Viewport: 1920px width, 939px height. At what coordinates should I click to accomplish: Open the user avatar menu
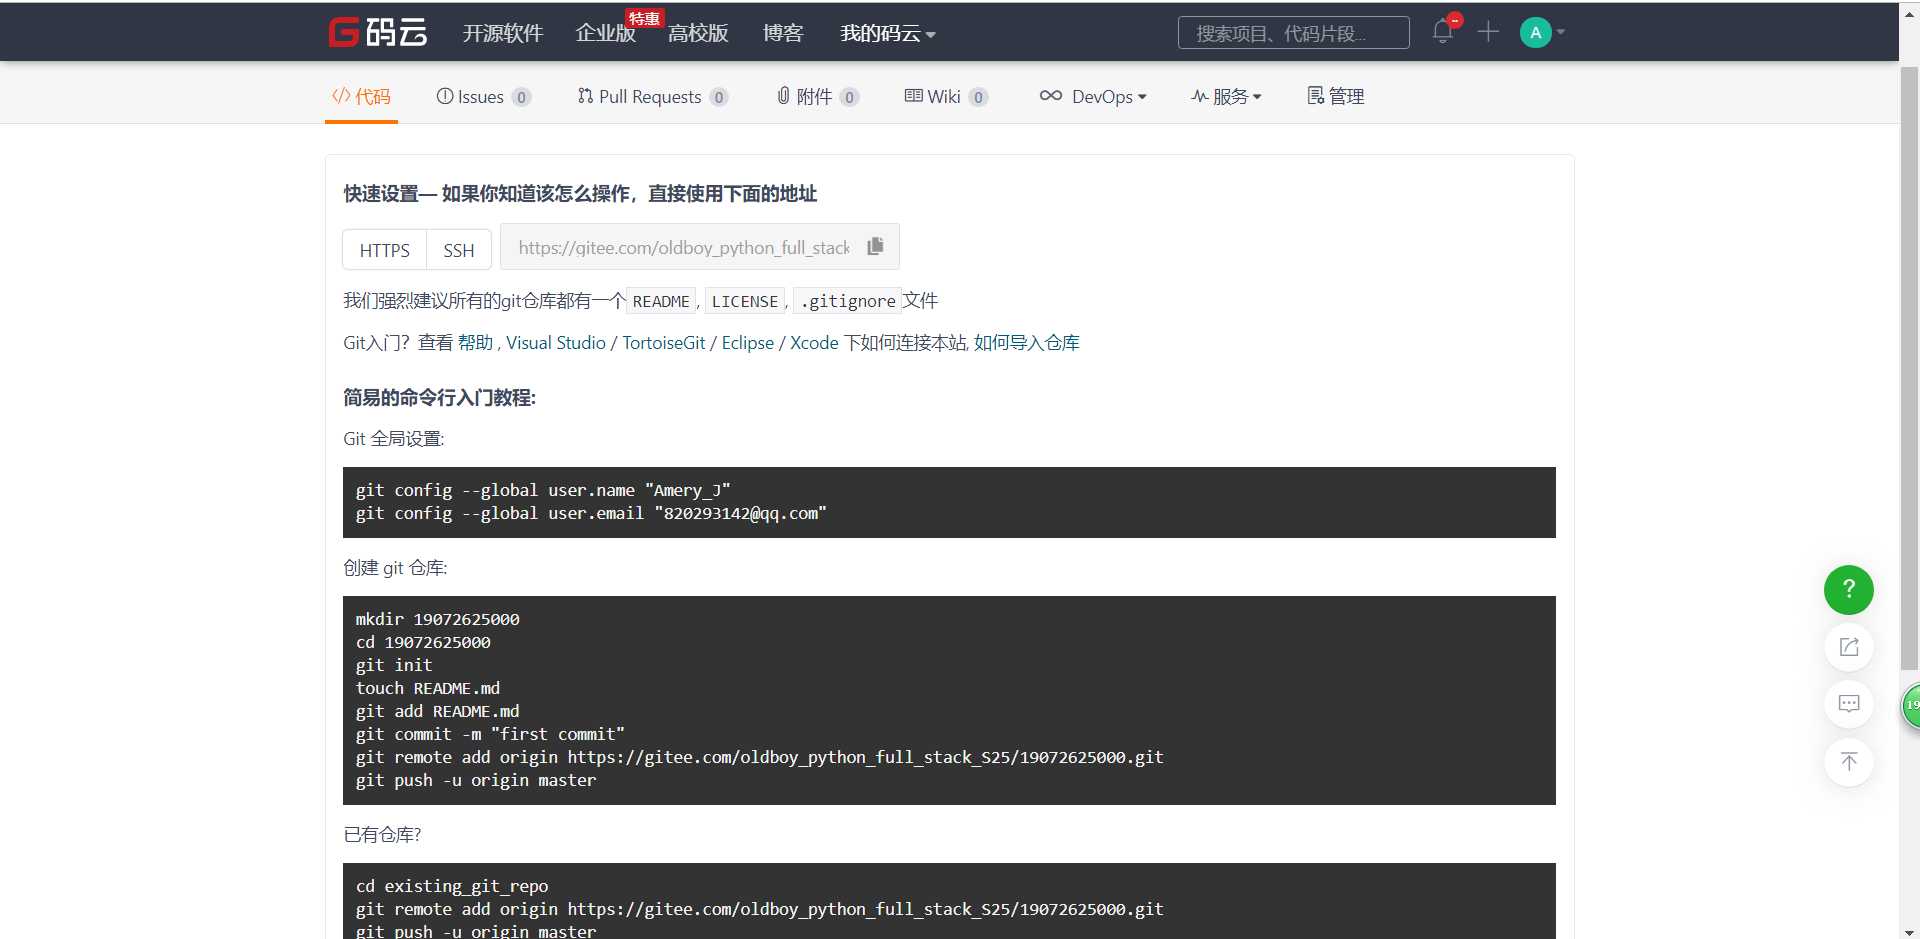[1535, 32]
